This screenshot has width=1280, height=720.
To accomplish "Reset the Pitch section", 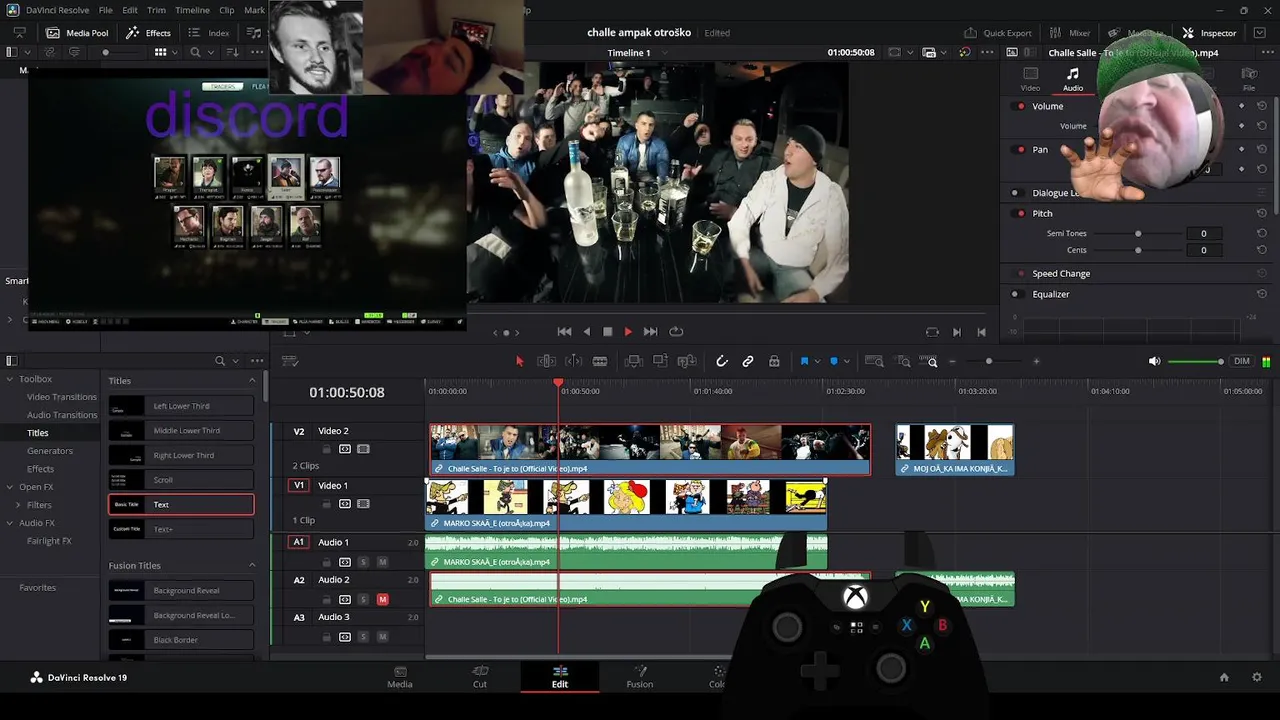I will 1262,213.
